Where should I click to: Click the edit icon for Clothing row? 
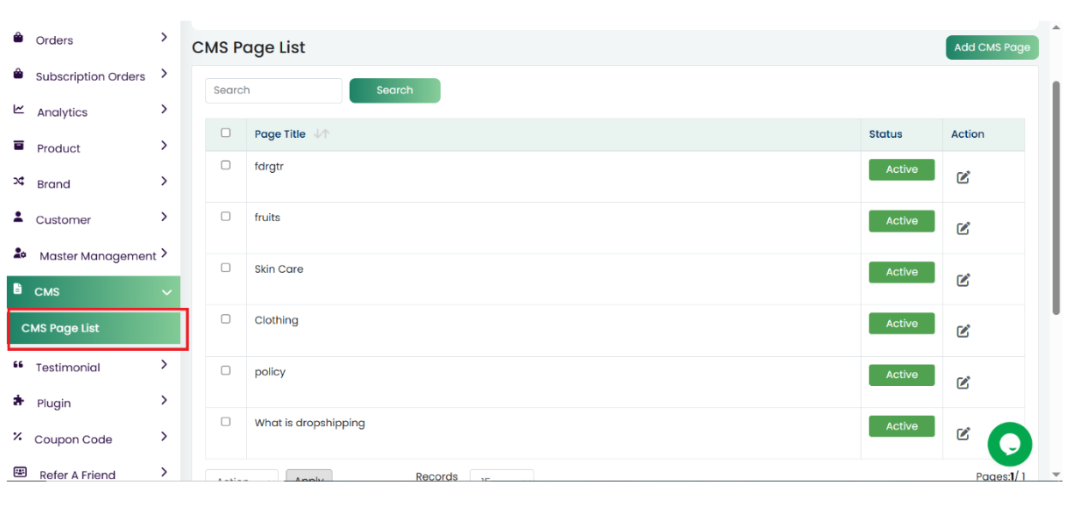963,331
